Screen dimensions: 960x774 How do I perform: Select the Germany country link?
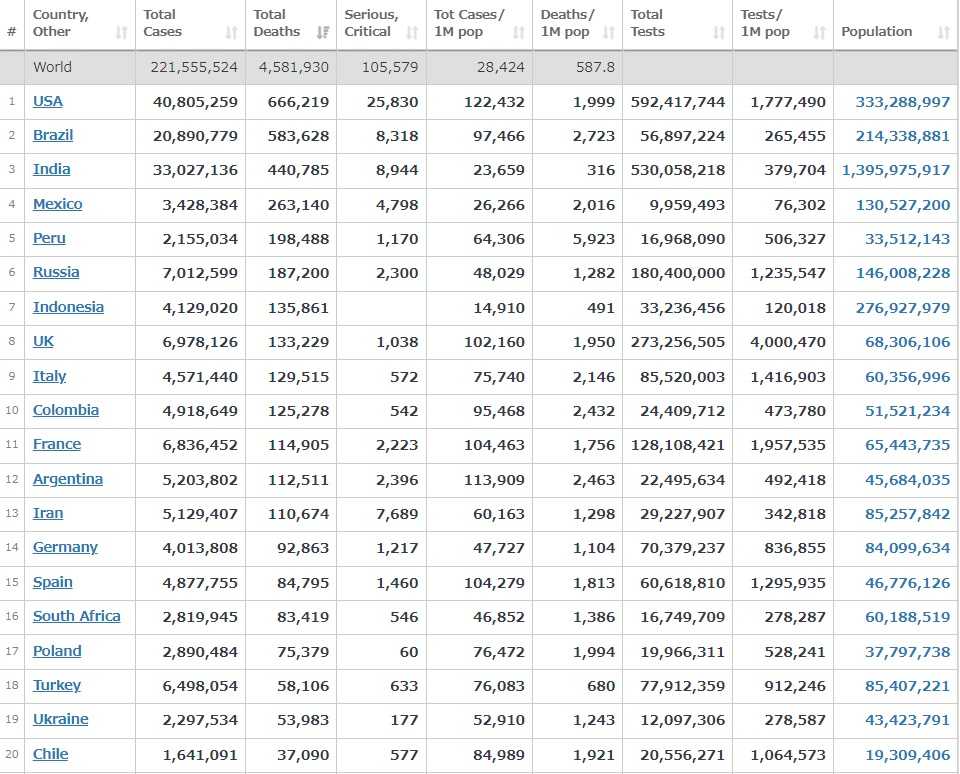point(65,547)
